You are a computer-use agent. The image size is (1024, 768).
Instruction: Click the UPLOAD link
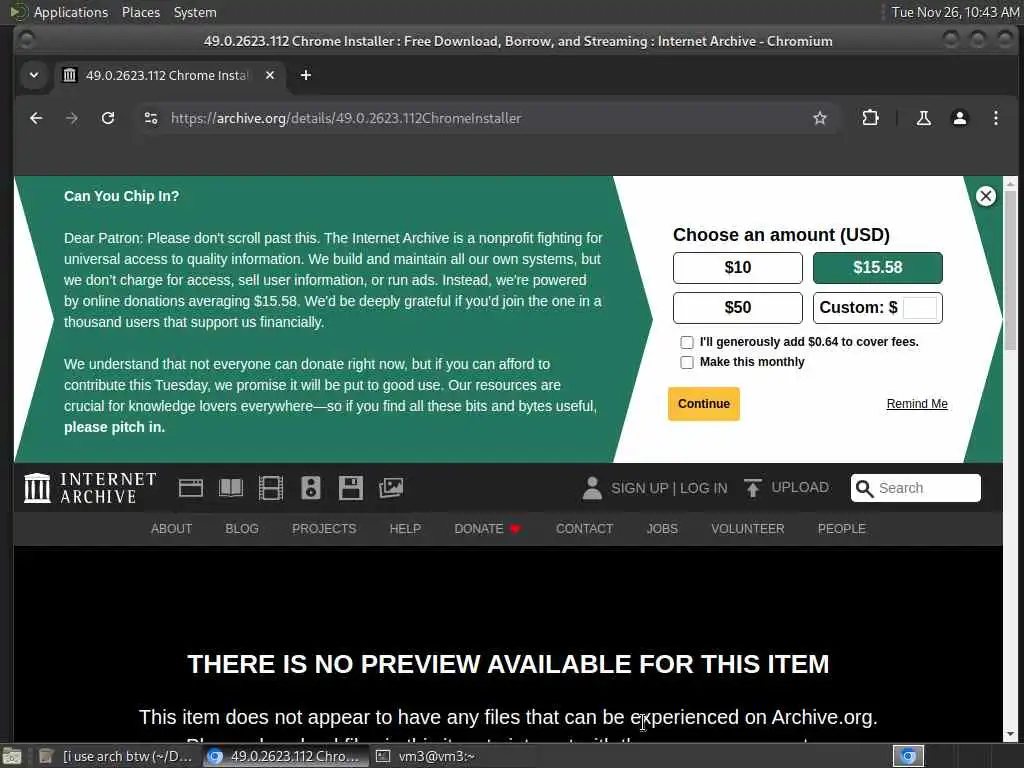point(800,488)
